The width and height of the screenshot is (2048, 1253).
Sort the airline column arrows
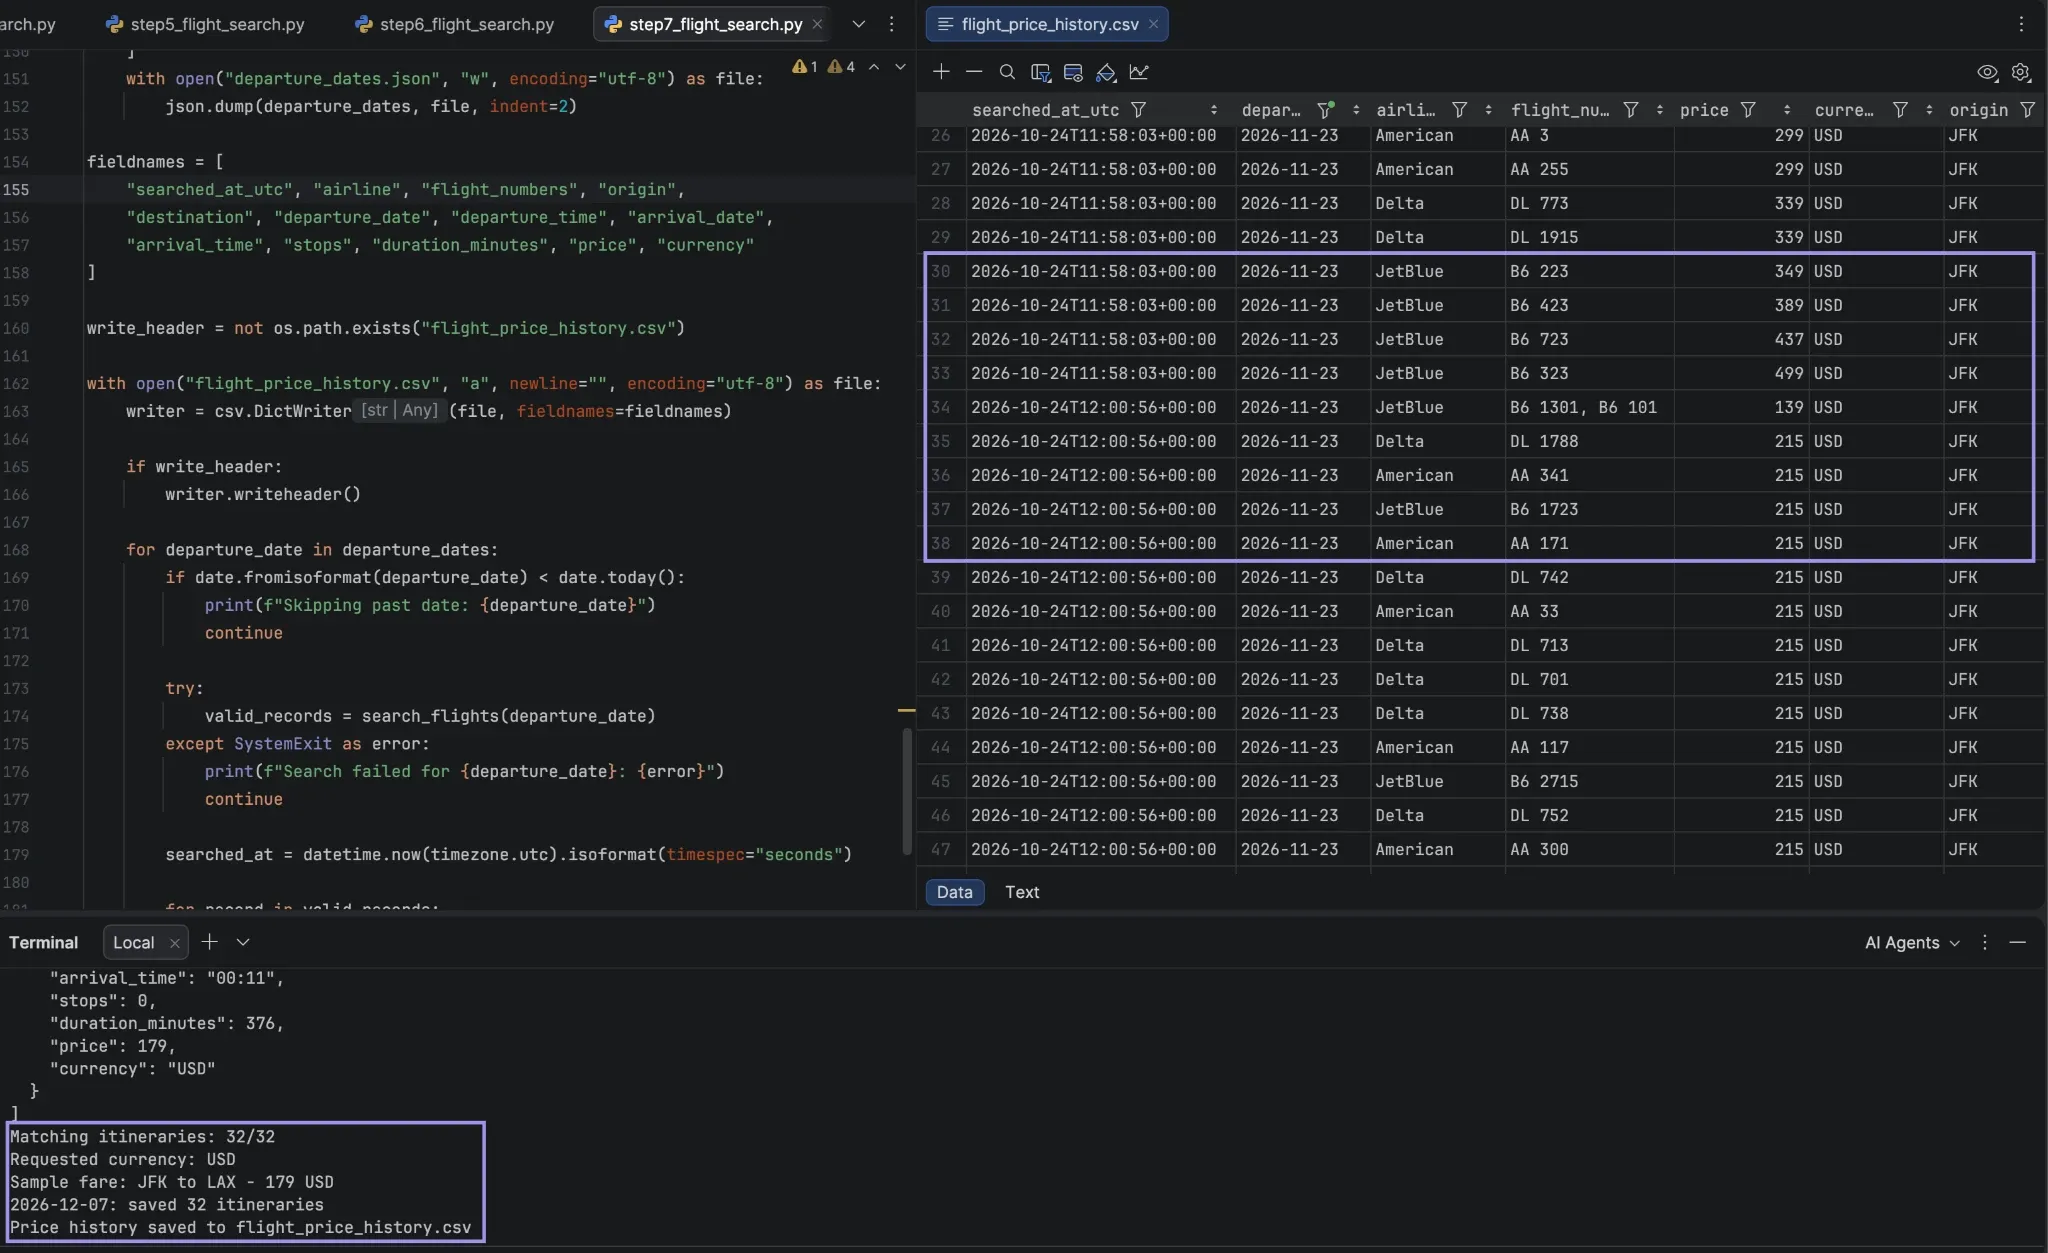pos(1488,110)
